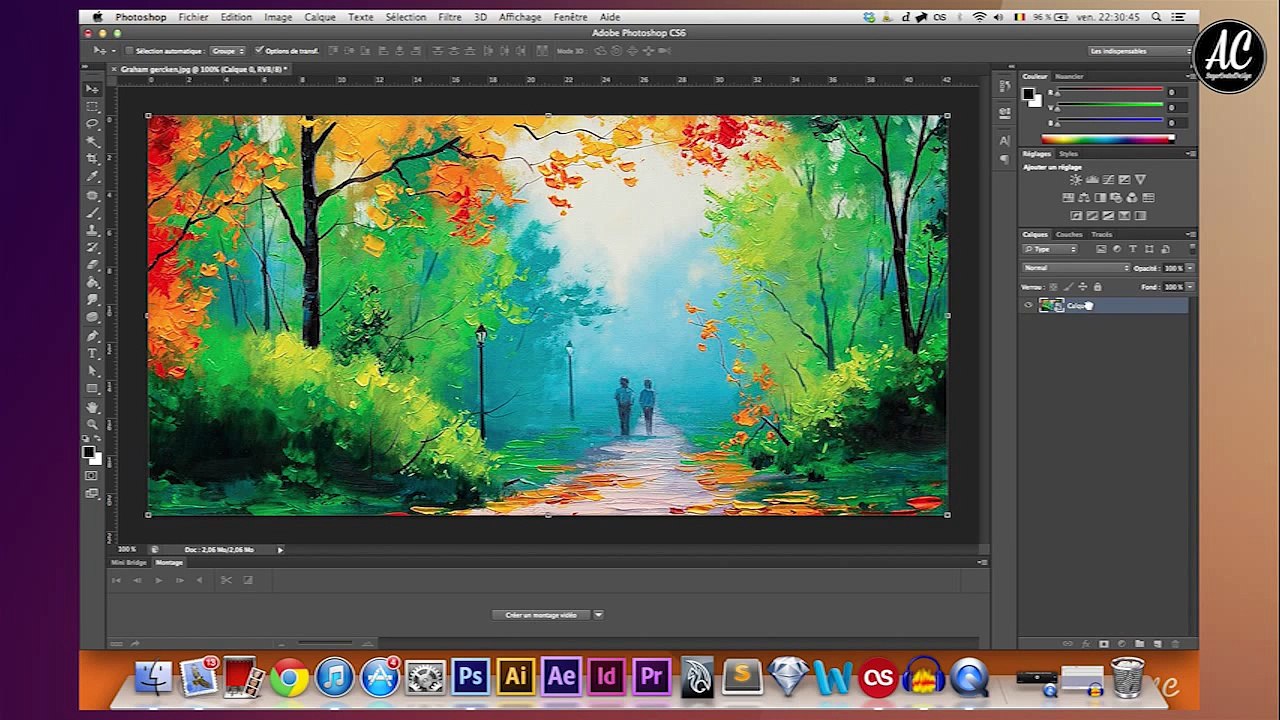Launch After Effects from the Dock

(561, 677)
